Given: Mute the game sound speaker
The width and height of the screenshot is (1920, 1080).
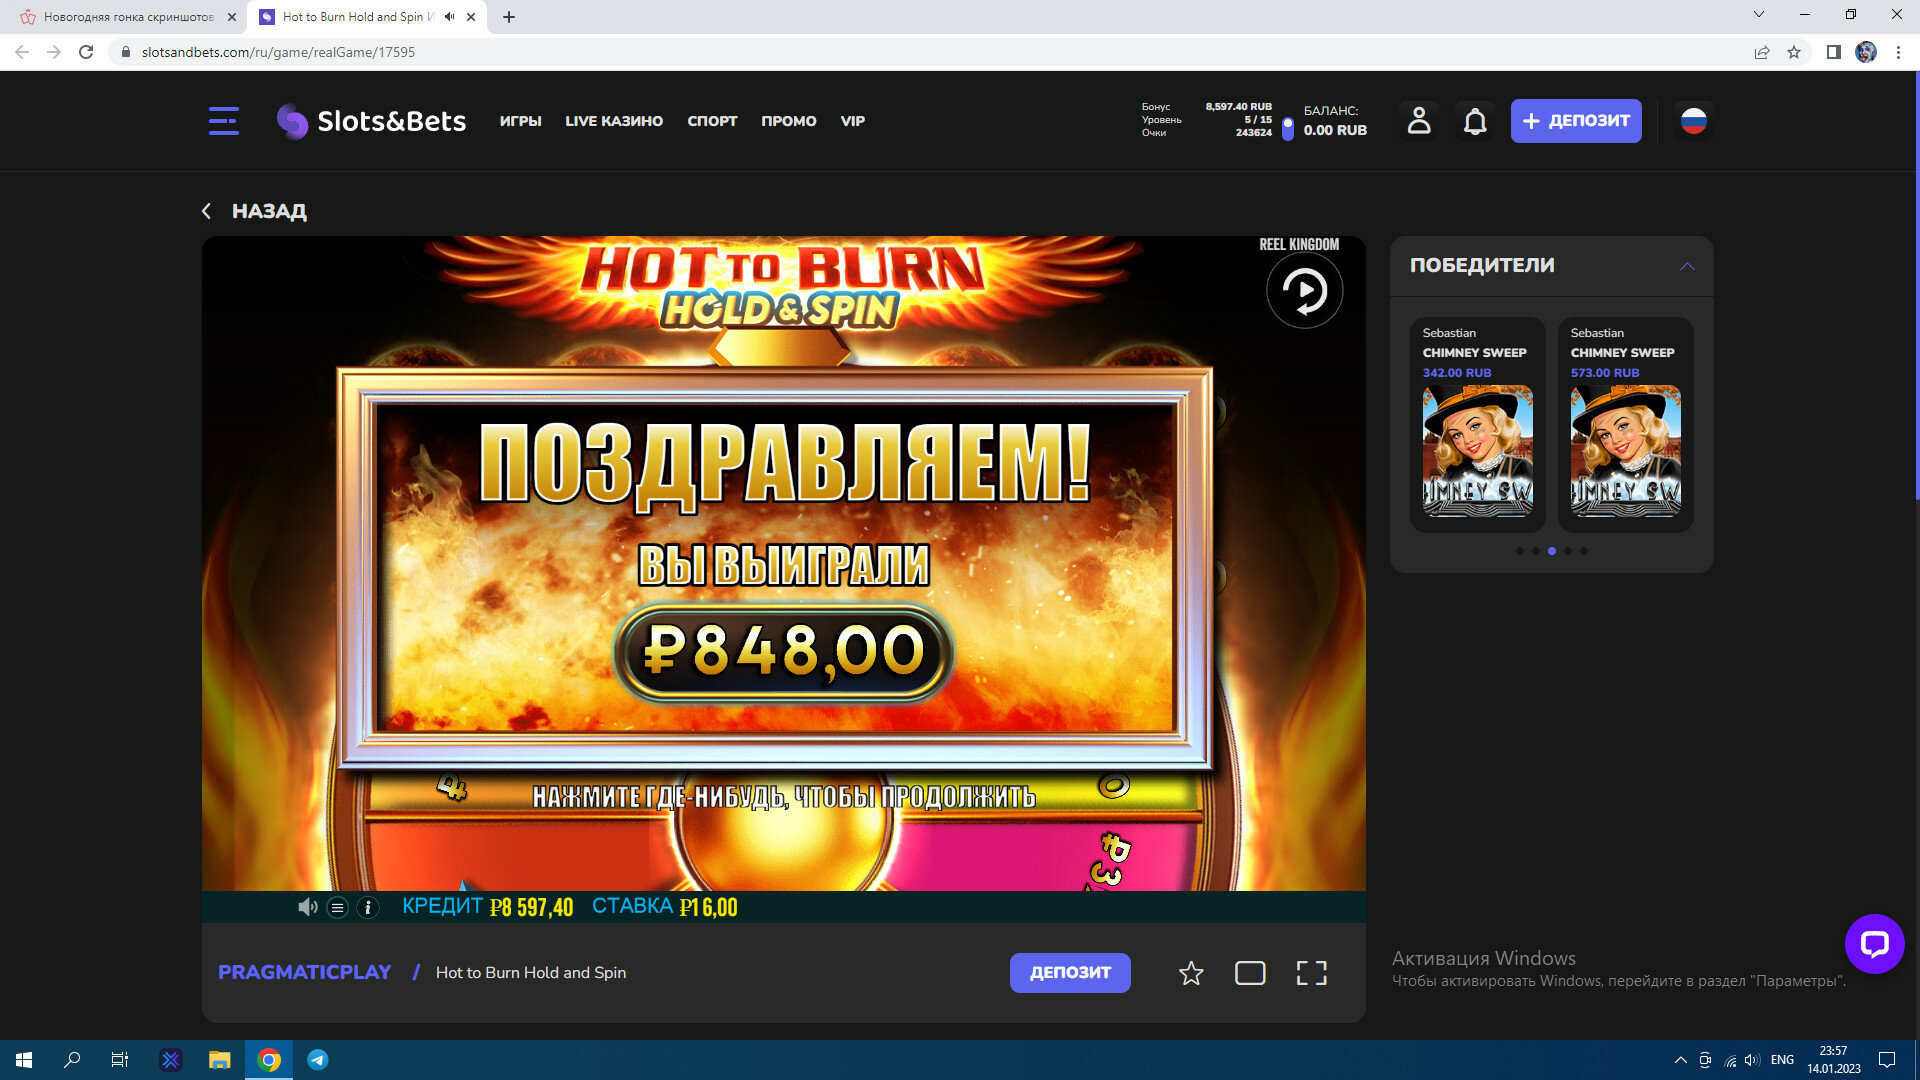Looking at the screenshot, I should [307, 907].
